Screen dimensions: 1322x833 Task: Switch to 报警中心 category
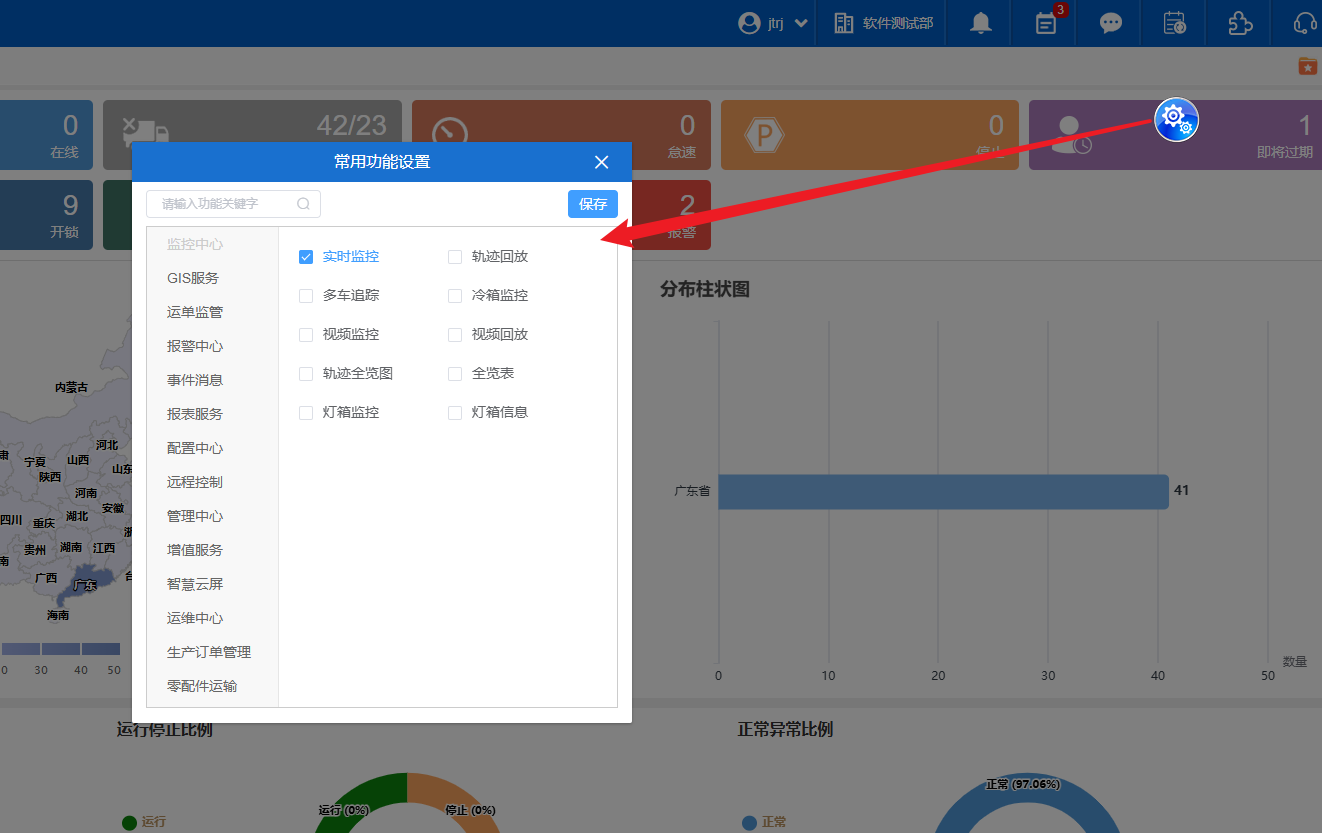pyautogui.click(x=195, y=346)
